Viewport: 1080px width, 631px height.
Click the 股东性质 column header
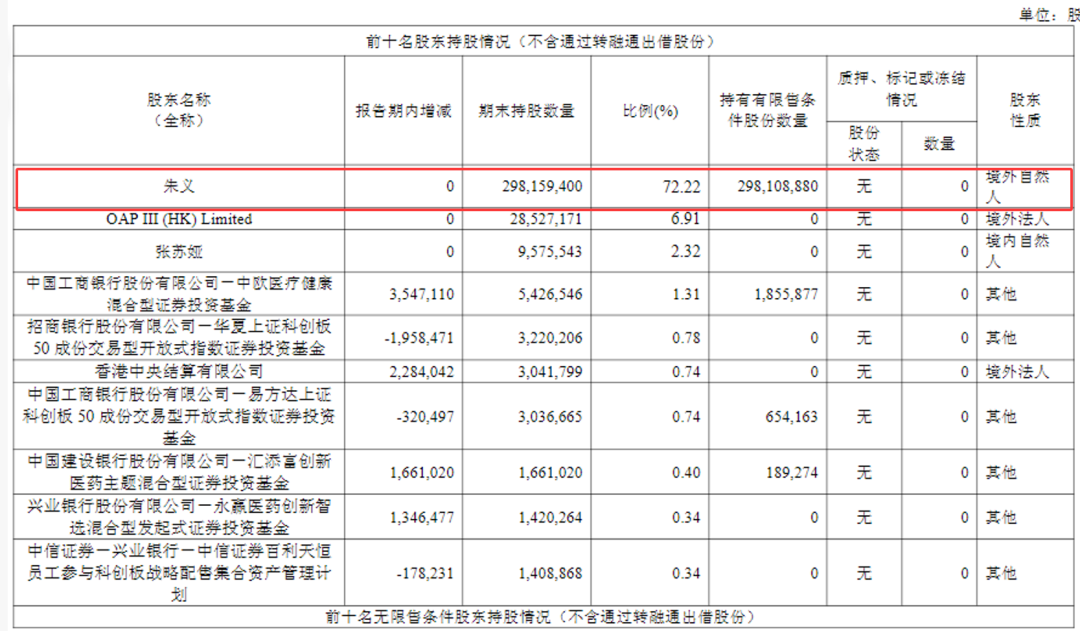pos(1025,110)
